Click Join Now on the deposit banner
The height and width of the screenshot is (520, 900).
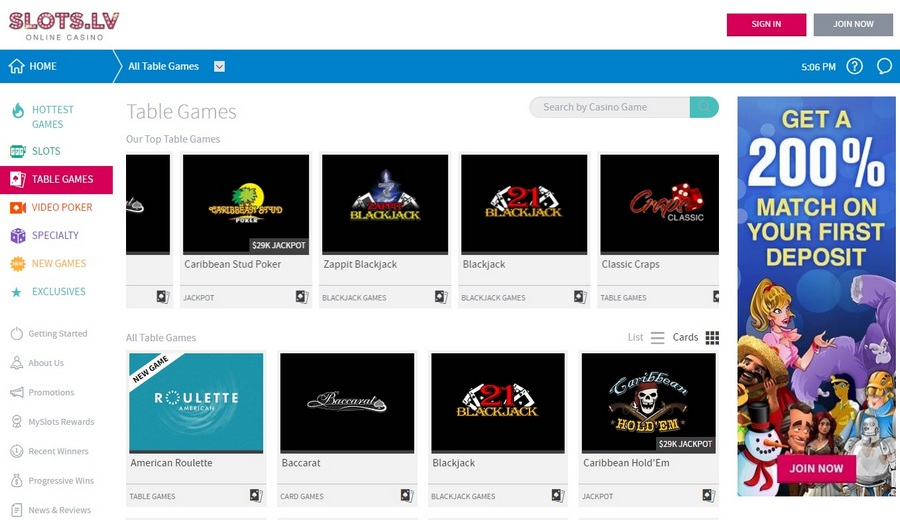click(816, 468)
